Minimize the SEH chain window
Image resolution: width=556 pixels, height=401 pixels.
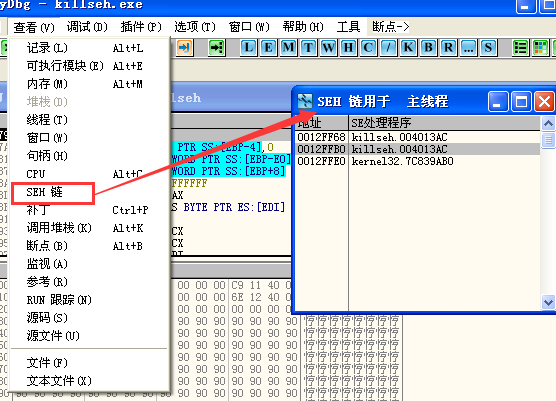click(x=498, y=102)
